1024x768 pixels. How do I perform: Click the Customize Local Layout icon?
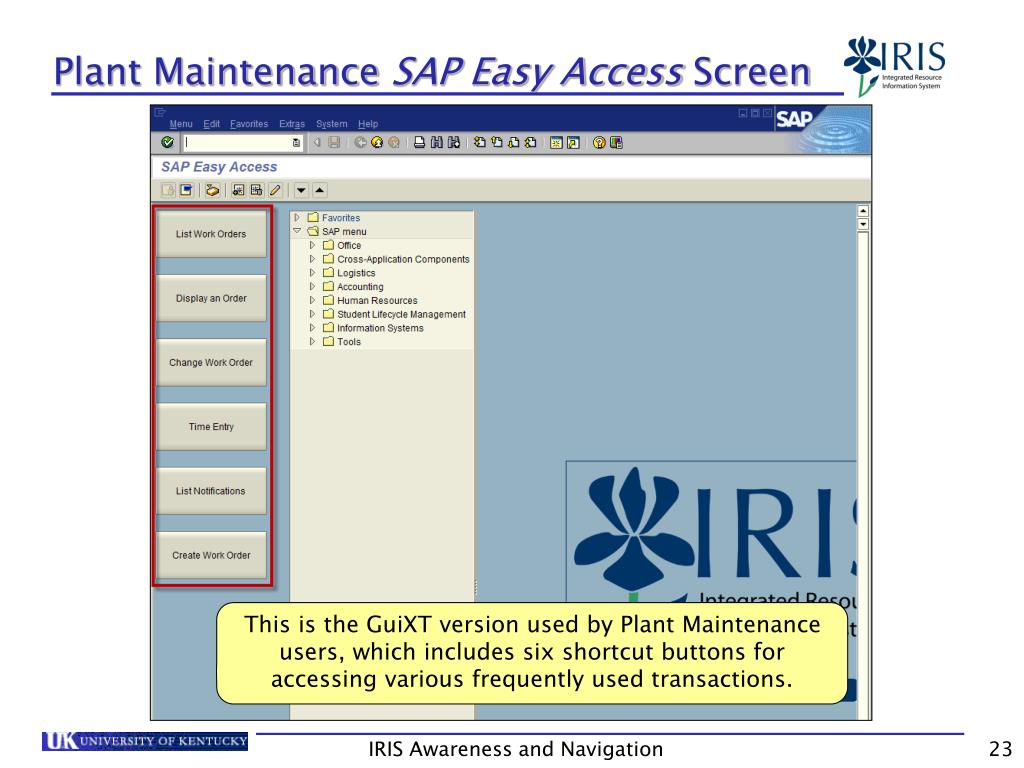[x=616, y=142]
